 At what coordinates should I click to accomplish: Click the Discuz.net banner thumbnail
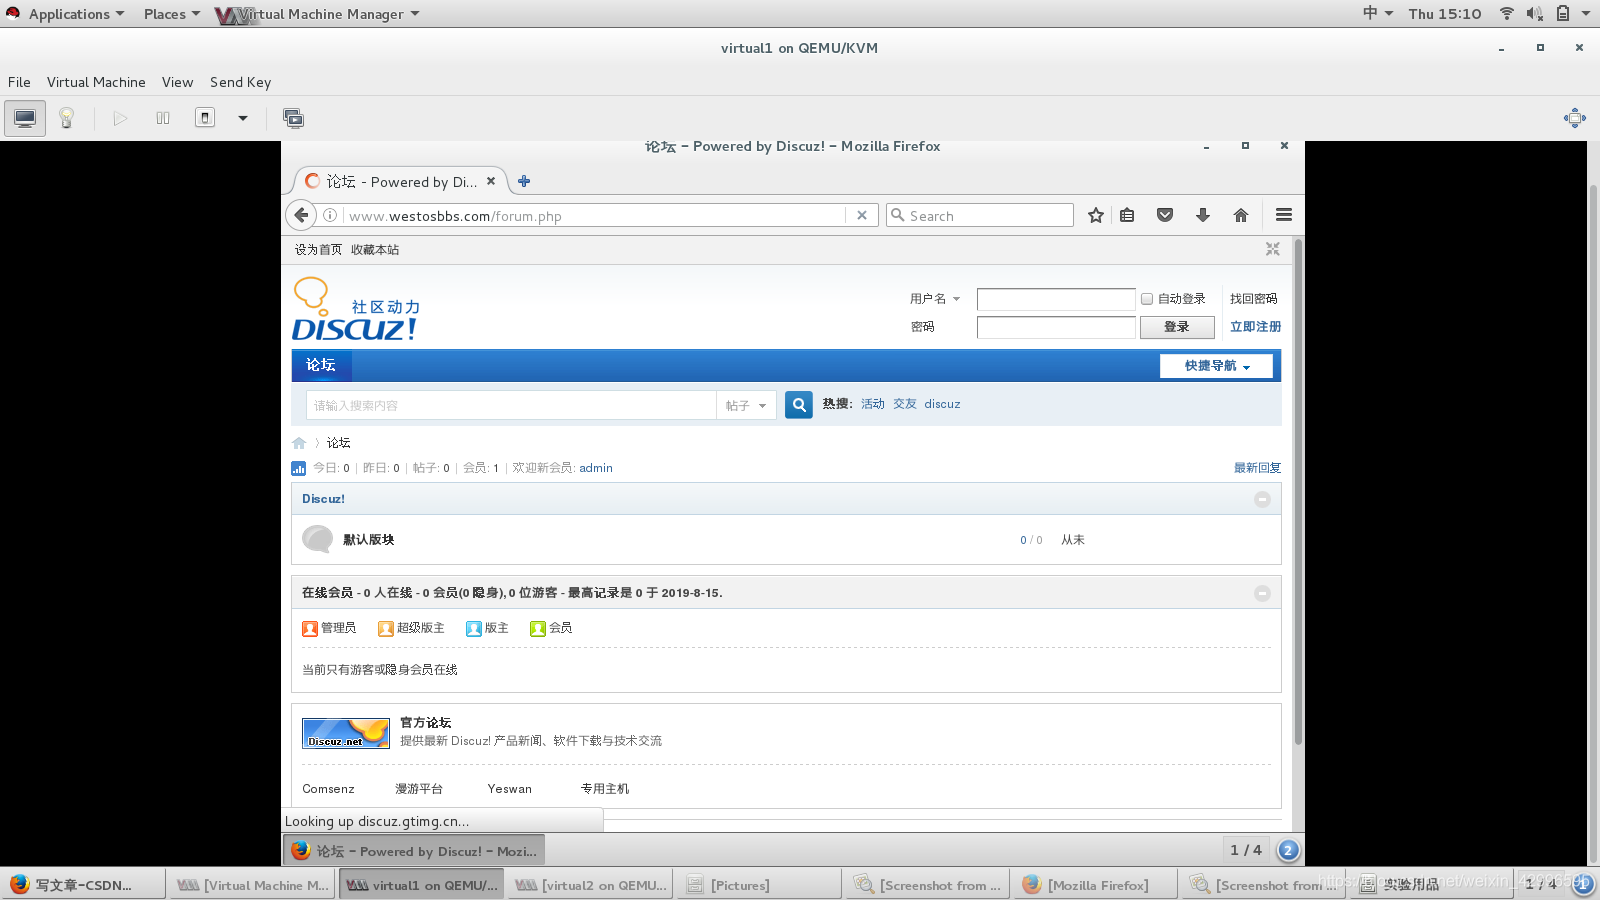tap(346, 733)
